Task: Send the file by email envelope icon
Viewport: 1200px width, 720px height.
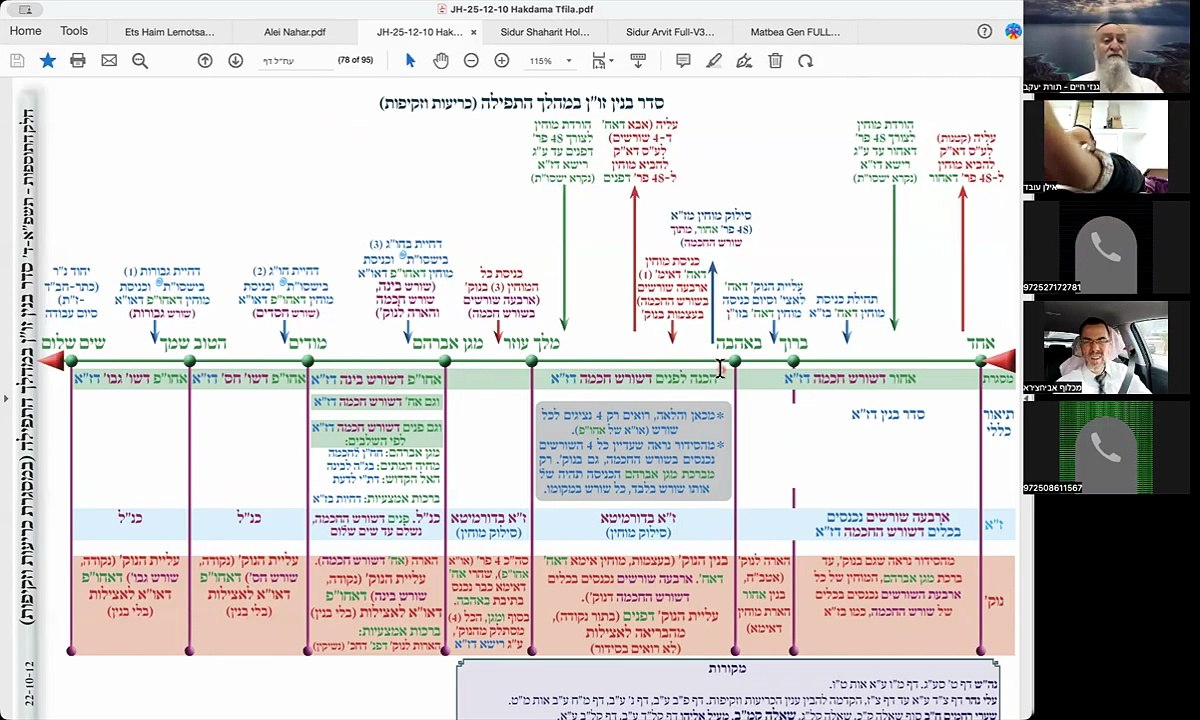Action: [x=109, y=61]
